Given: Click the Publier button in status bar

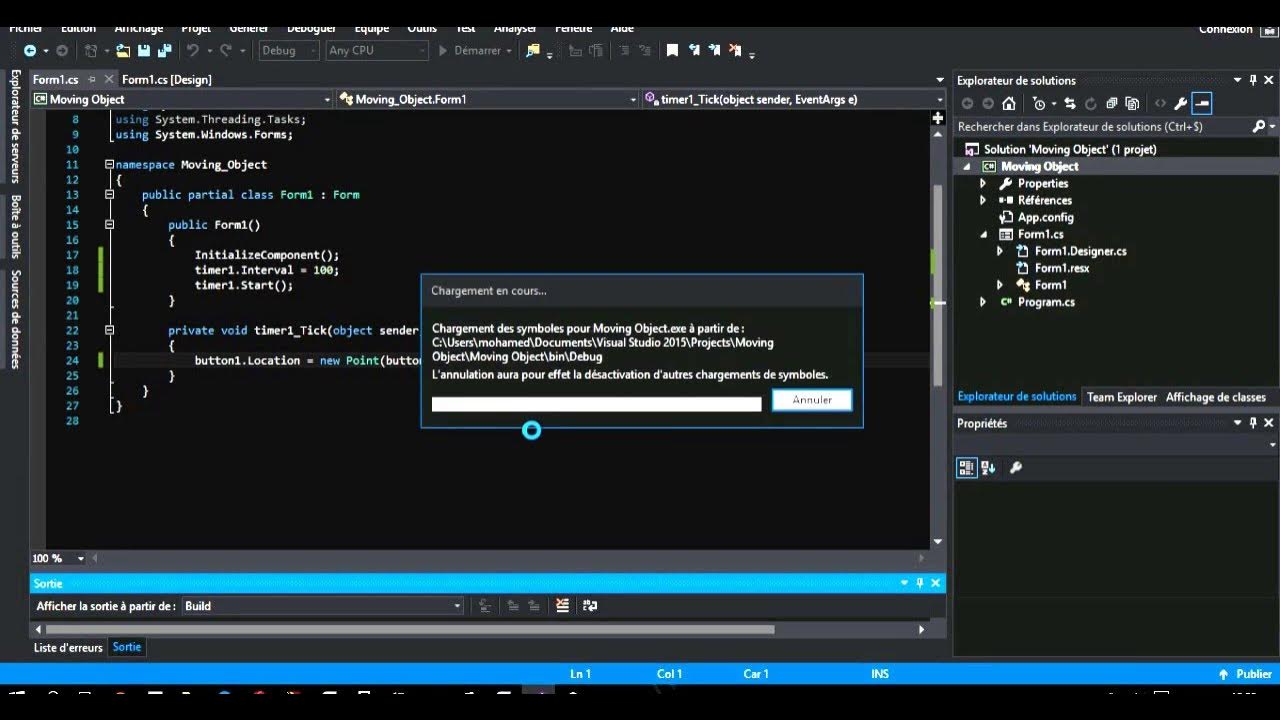Looking at the screenshot, I should 1245,674.
